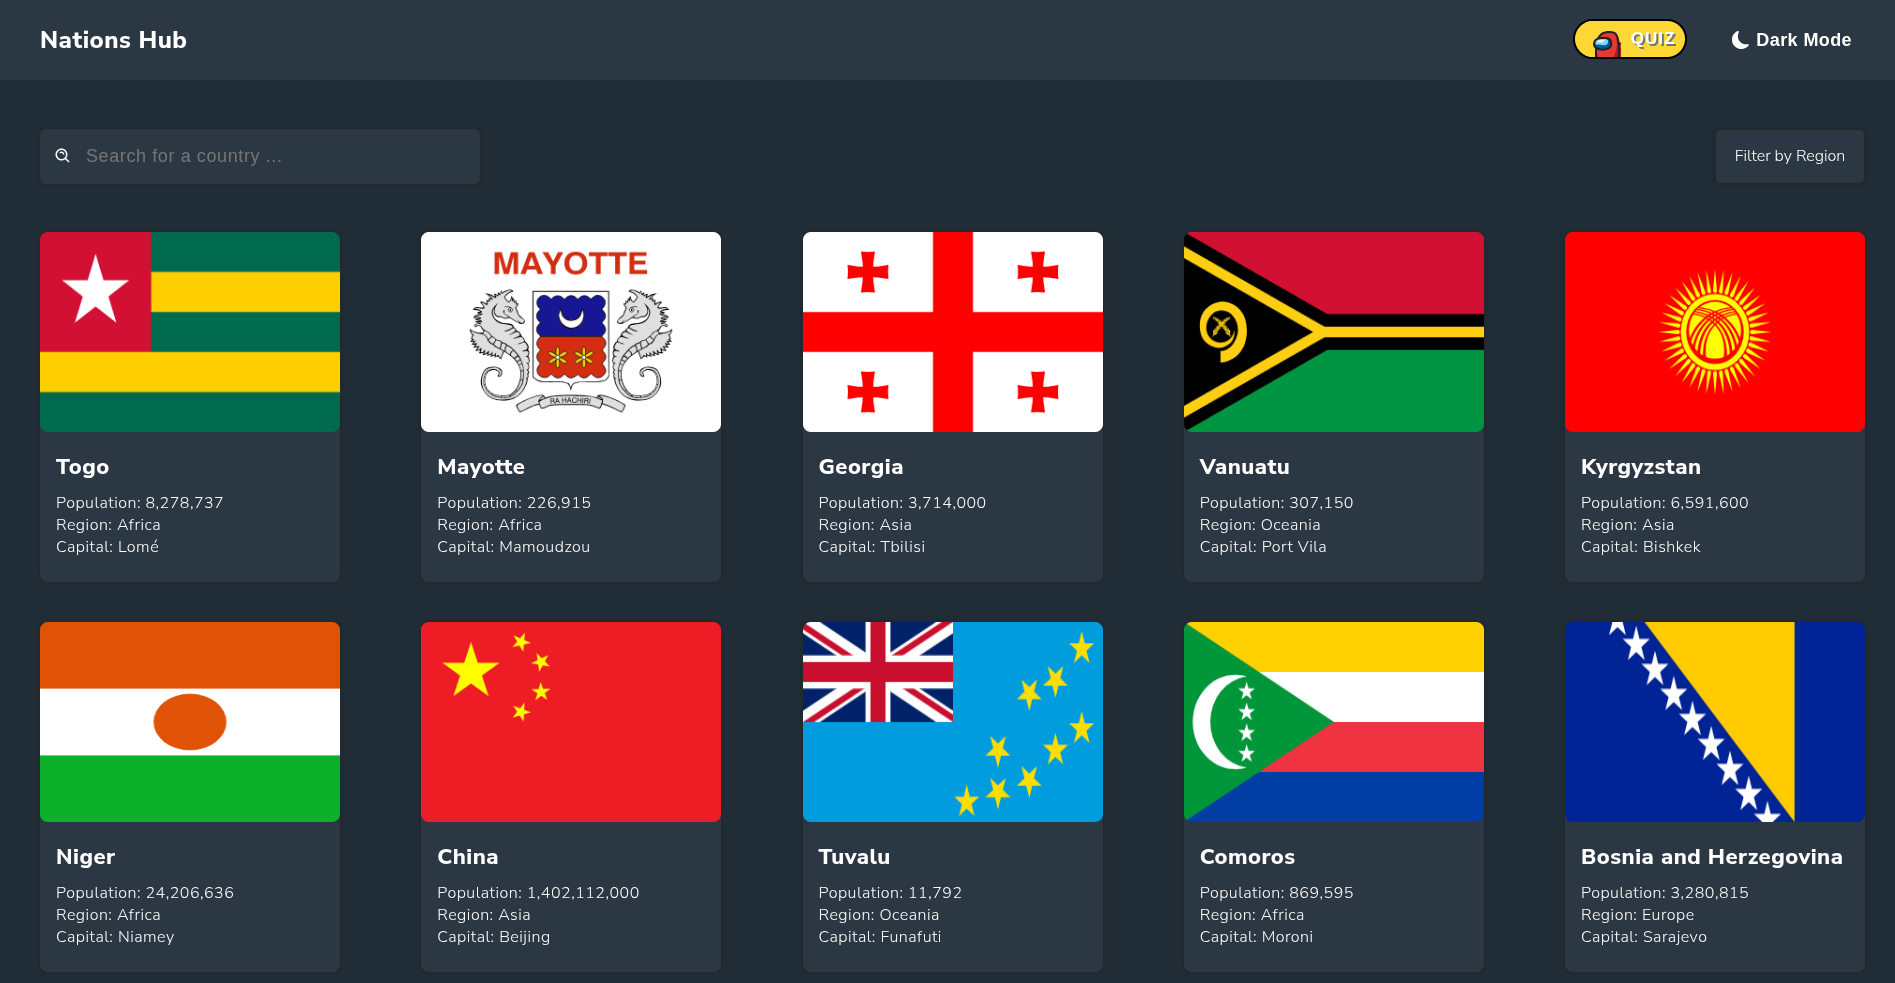This screenshot has width=1895, height=983.
Task: Click the Vanuatu flag image
Action: coord(1333,331)
